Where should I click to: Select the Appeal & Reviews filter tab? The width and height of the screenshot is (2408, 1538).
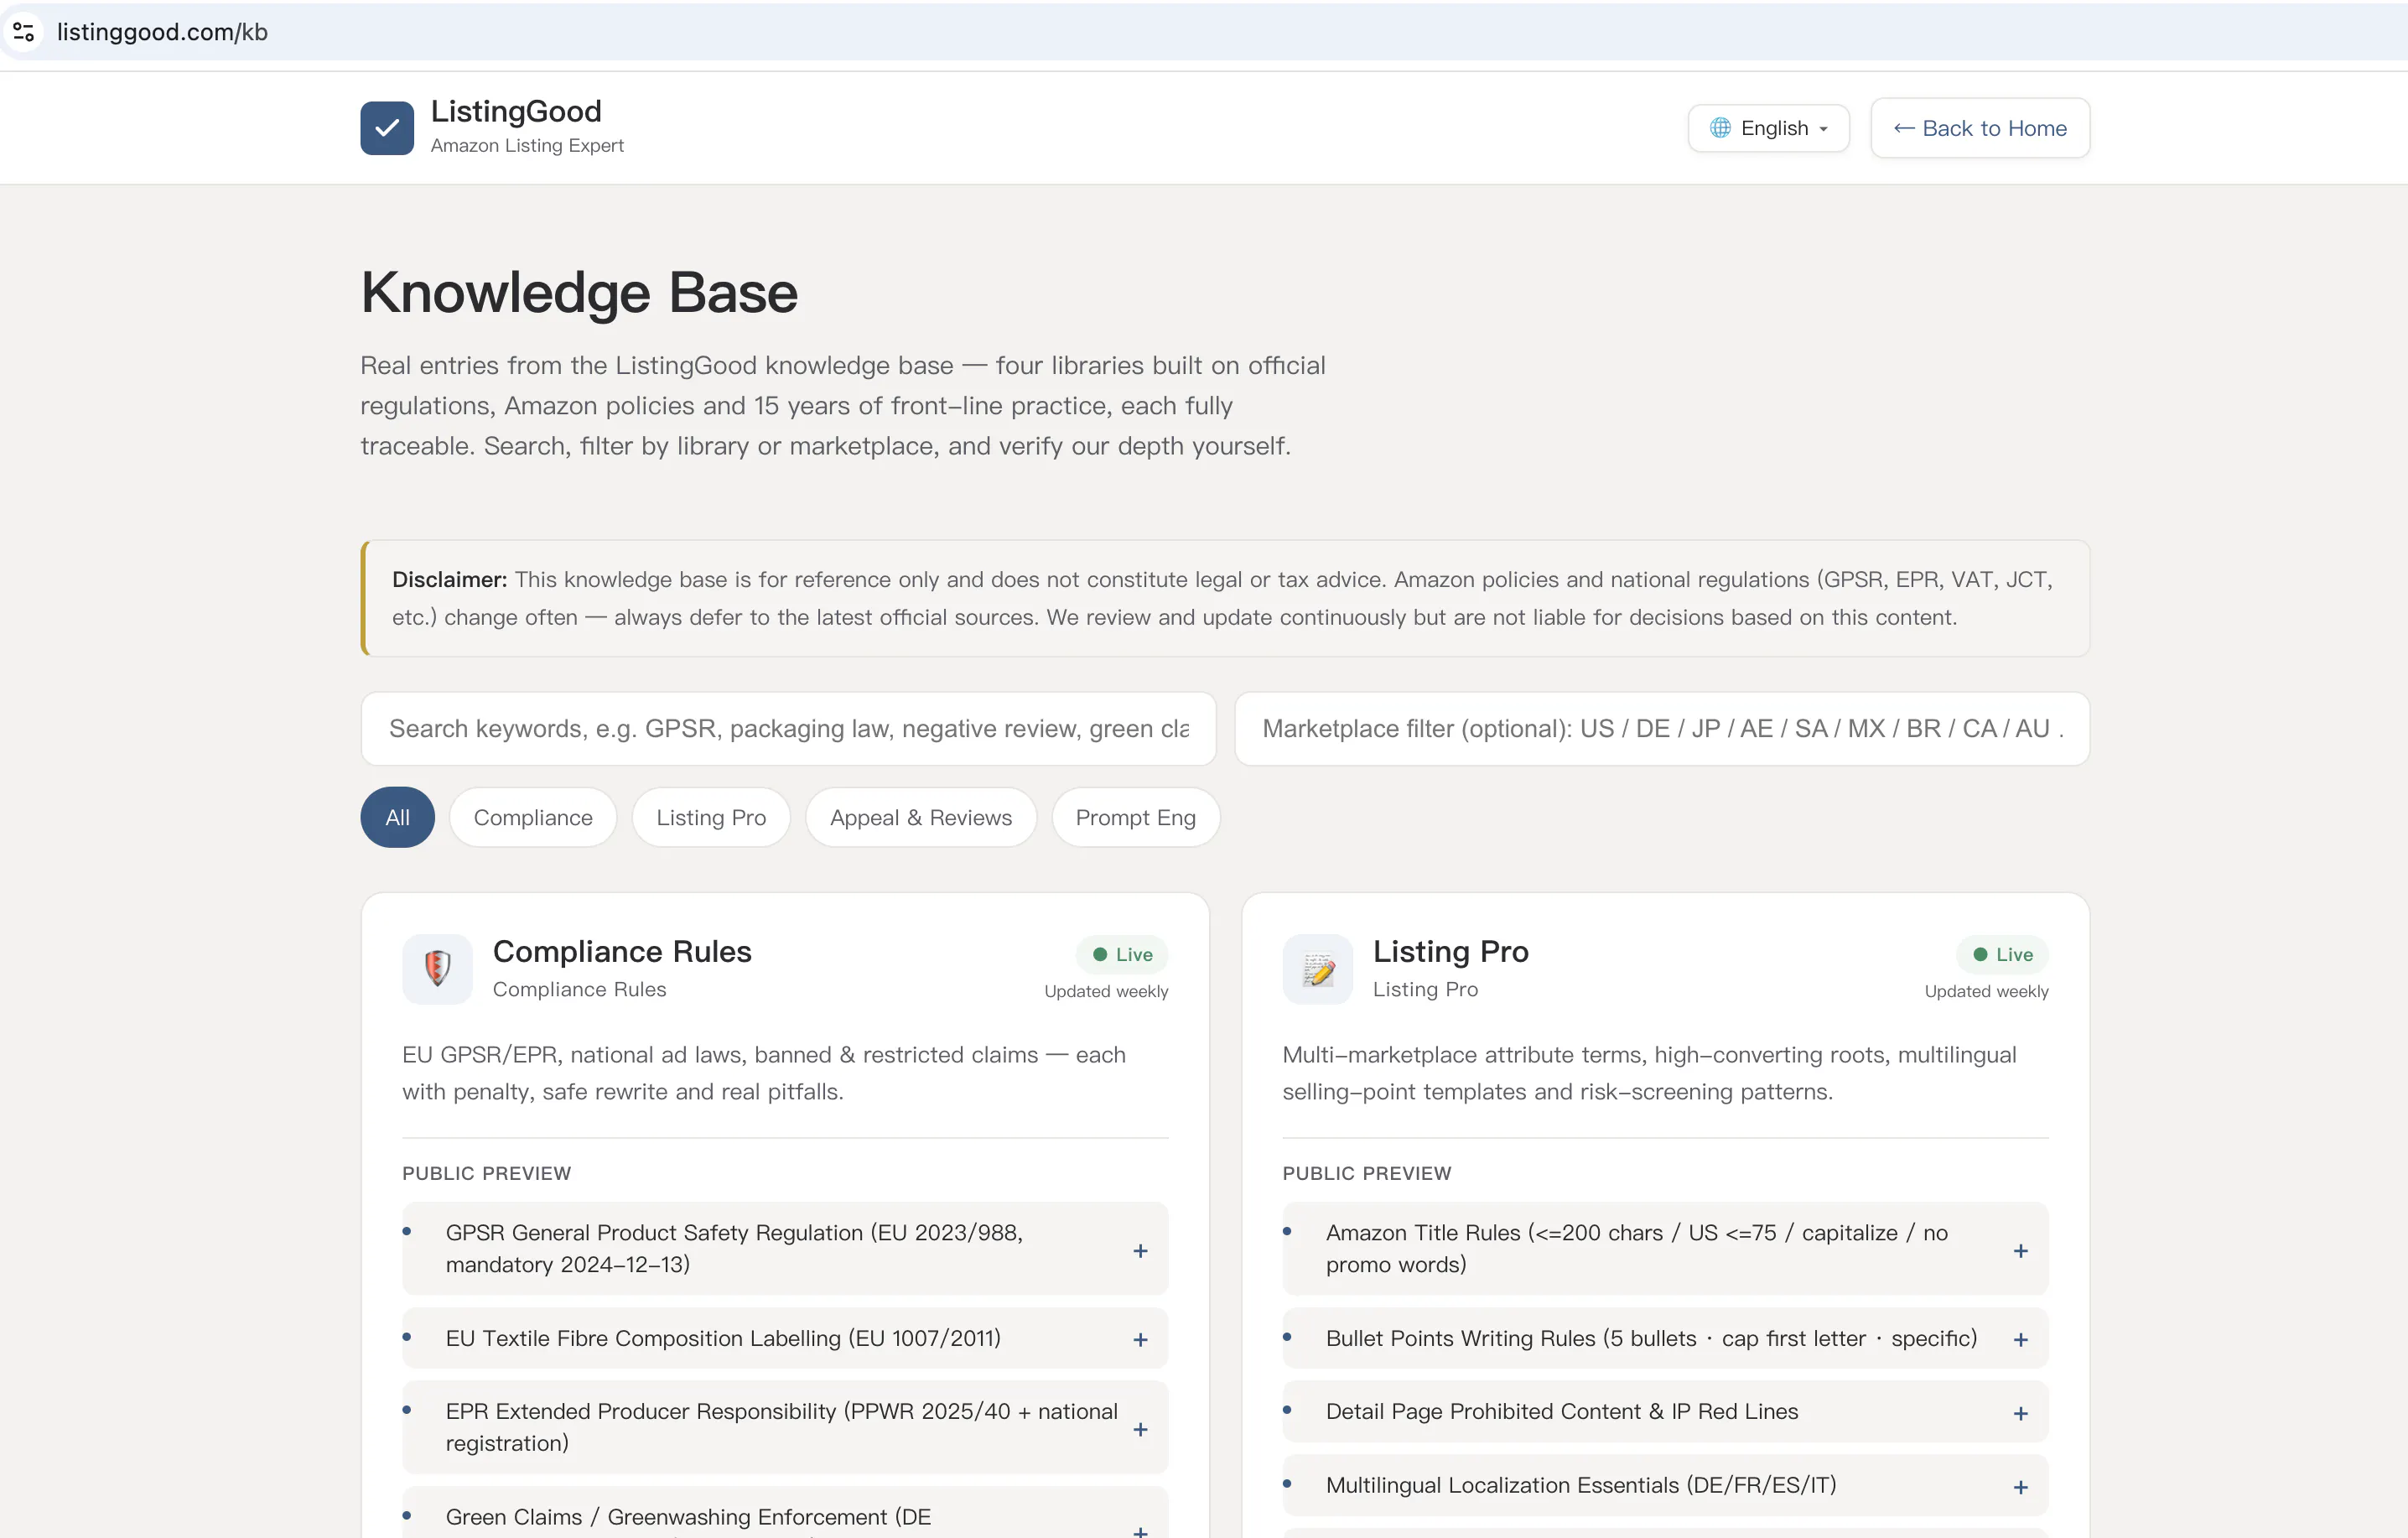921,818
